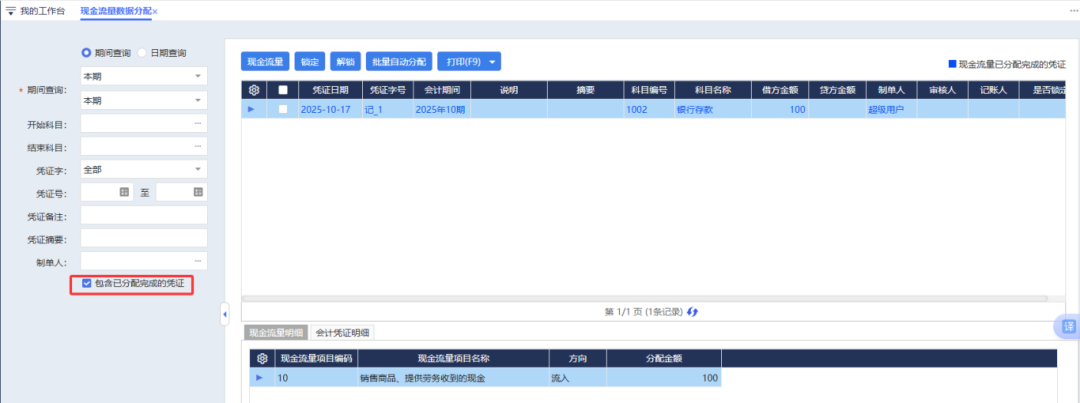The image size is (1080, 403).
Task: Select the 现金流量数据分配 tab
Action: pyautogui.click(x=115, y=11)
